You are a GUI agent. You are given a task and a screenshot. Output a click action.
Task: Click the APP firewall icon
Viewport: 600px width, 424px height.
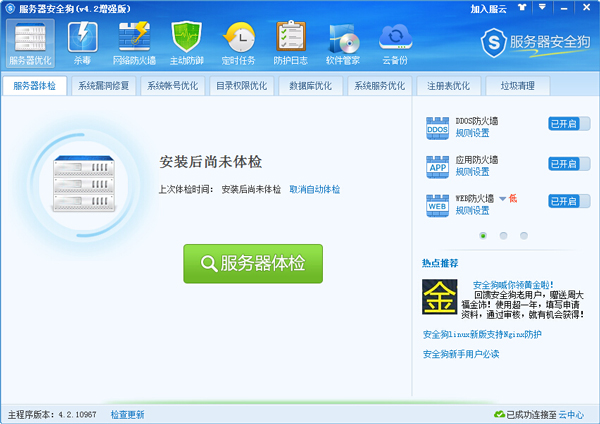coord(437,167)
